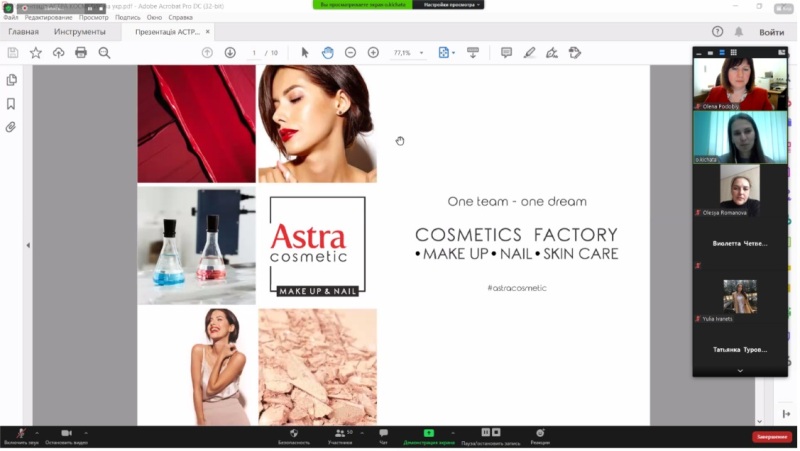Add bookmark star icon in Acrobat toolbar
Viewport: 800px width, 451px height.
coord(36,53)
